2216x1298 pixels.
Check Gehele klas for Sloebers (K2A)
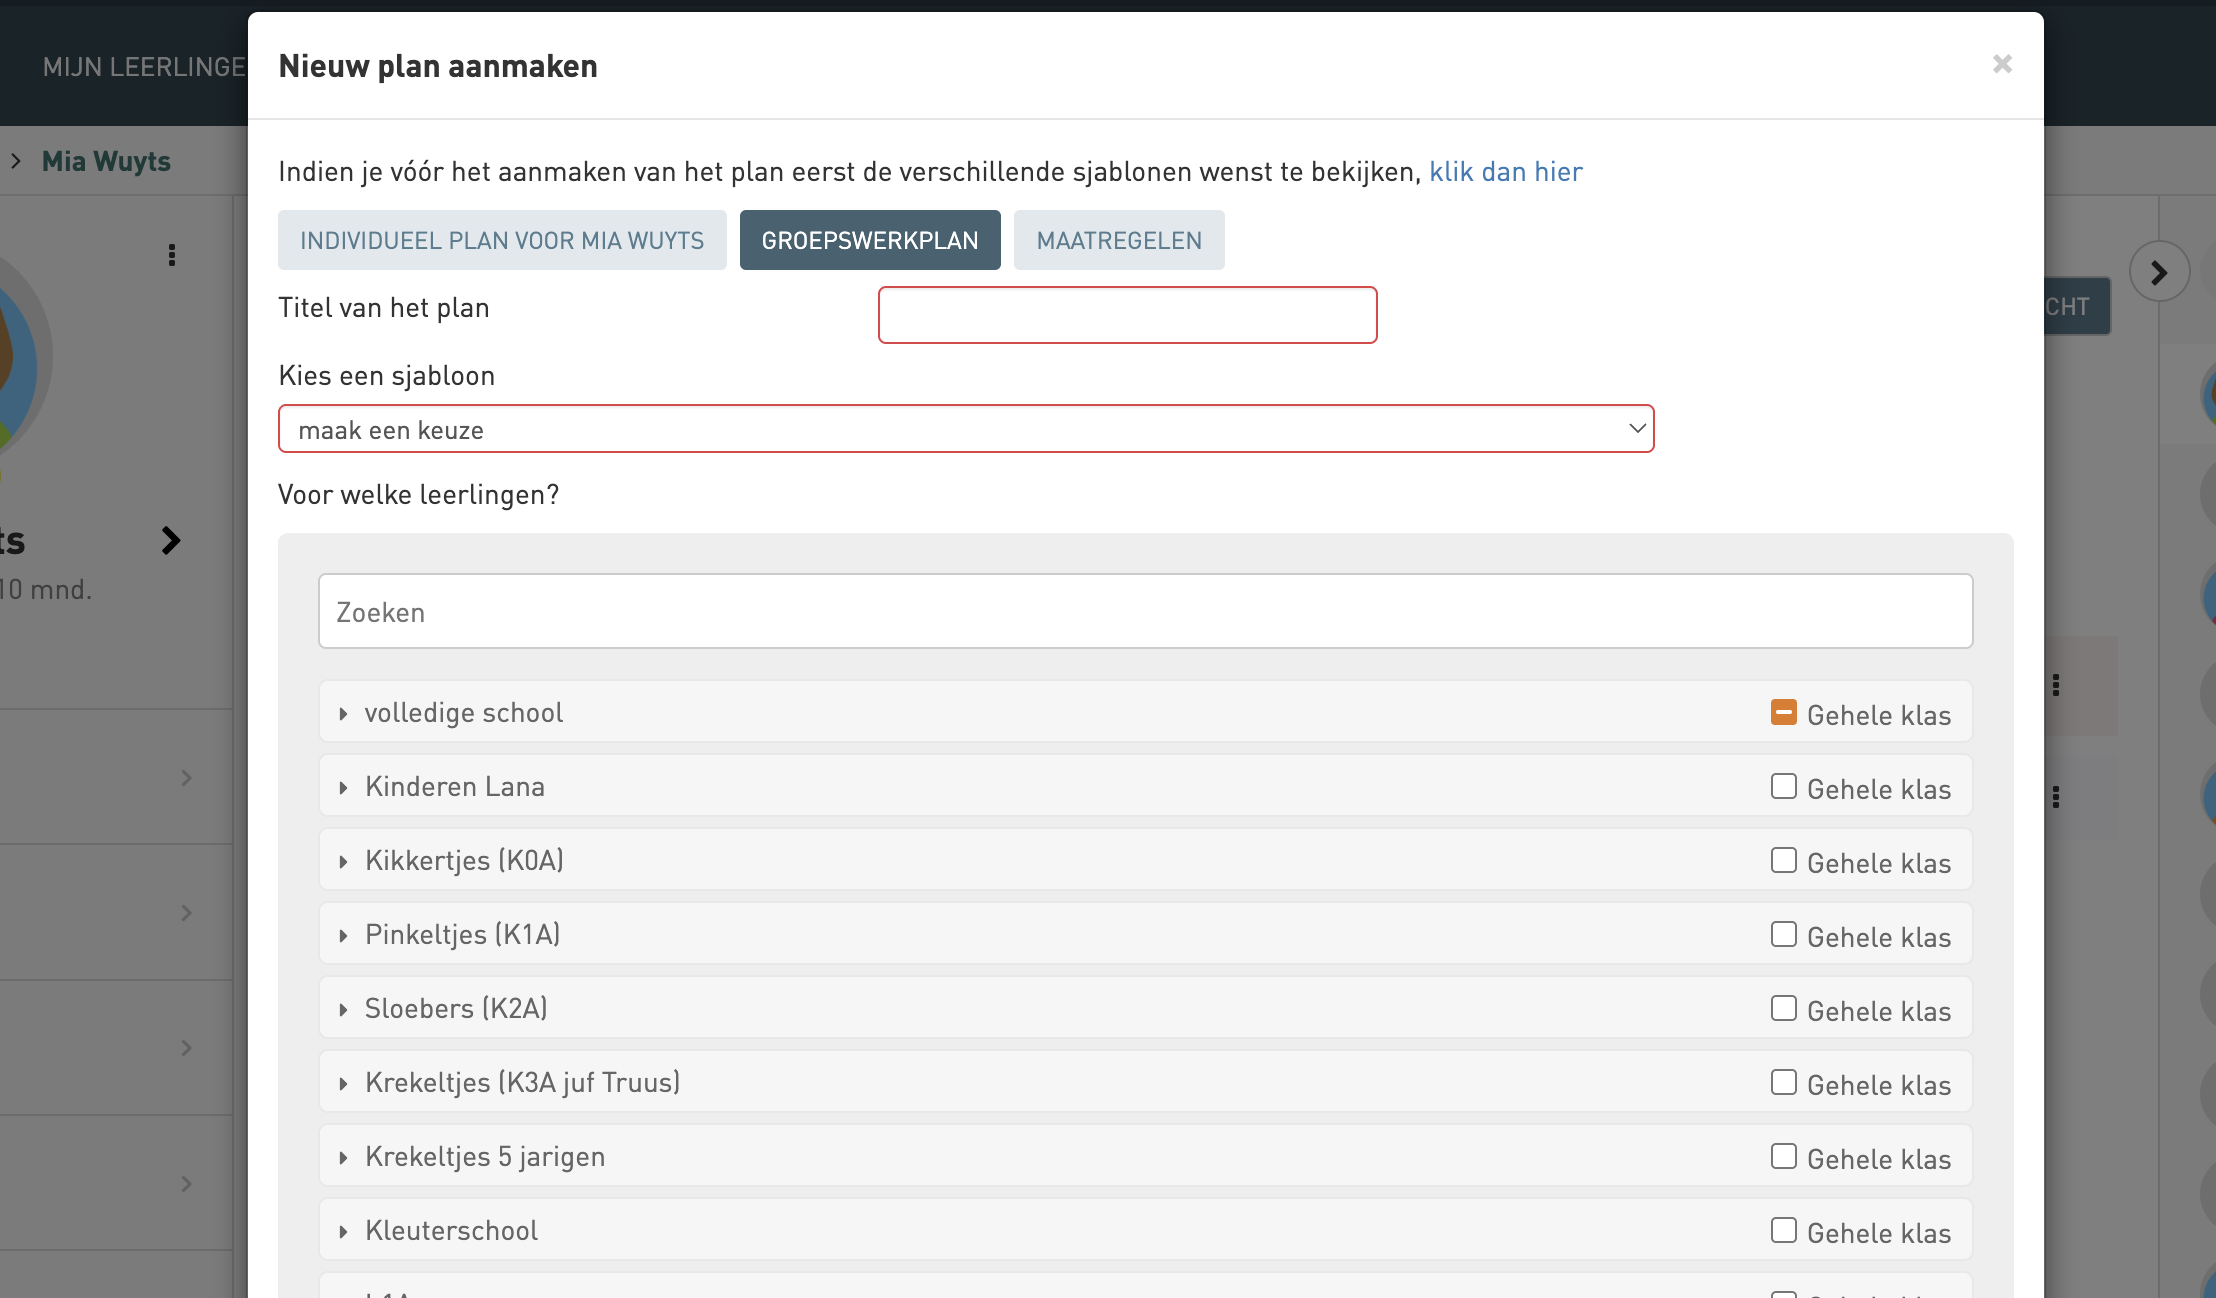[1783, 1008]
